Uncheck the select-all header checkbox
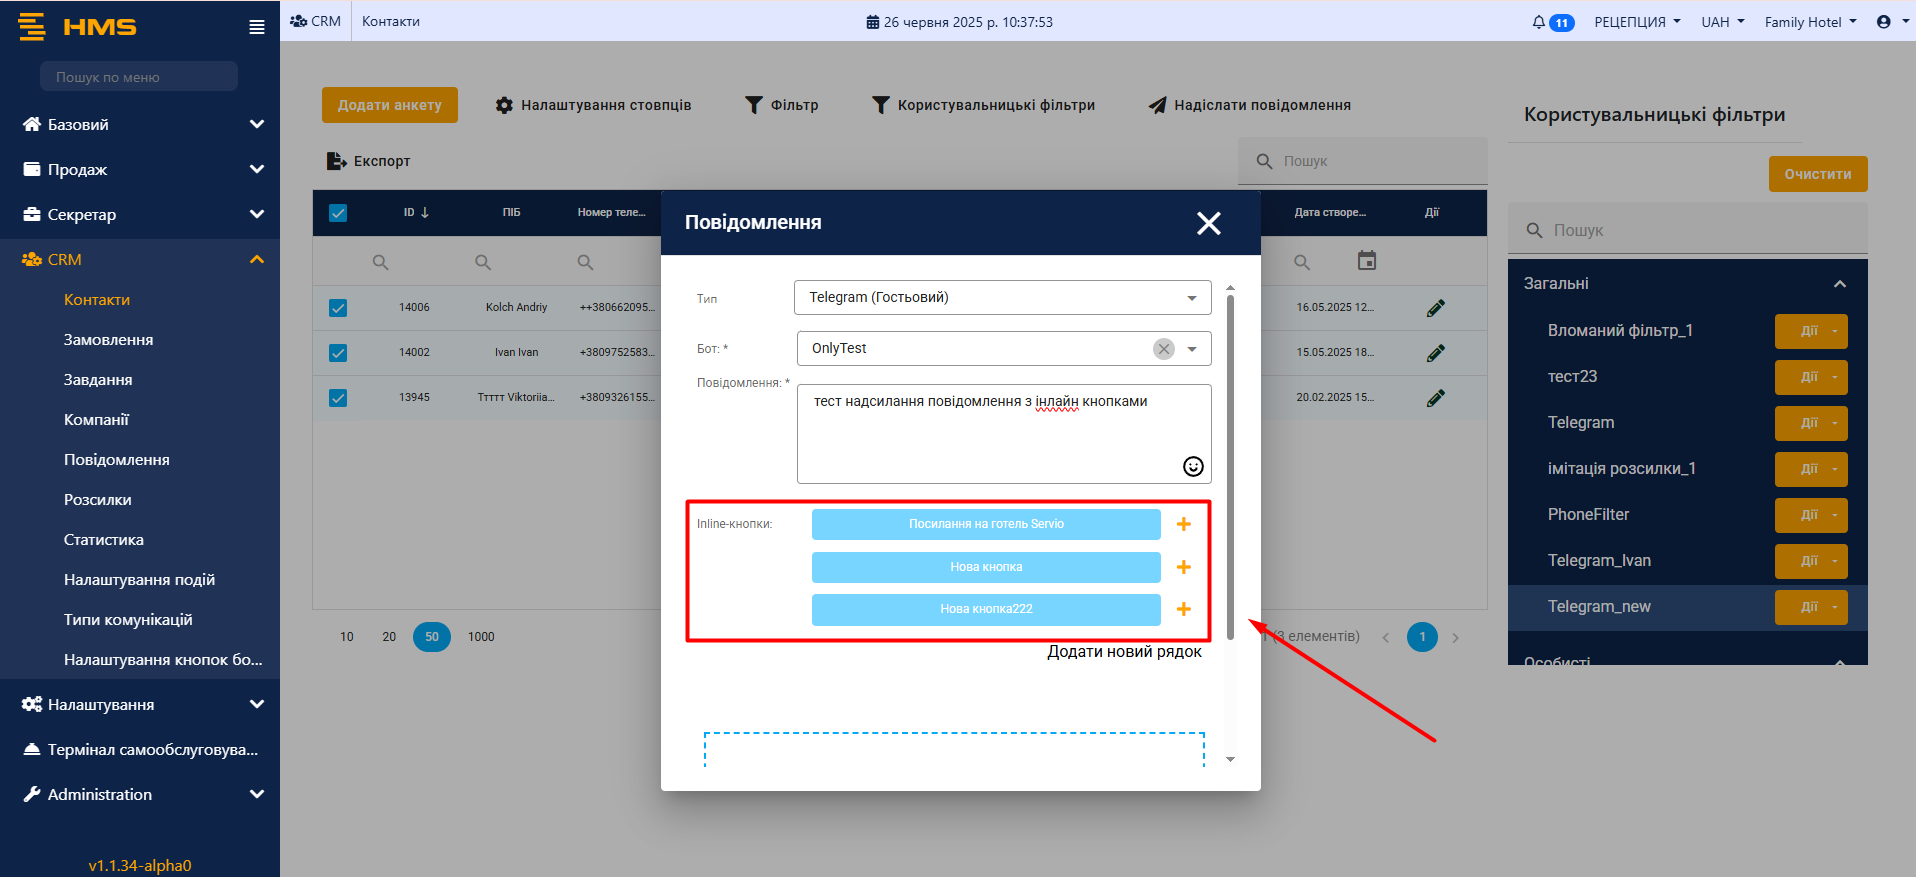This screenshot has width=1916, height=877. click(x=338, y=213)
